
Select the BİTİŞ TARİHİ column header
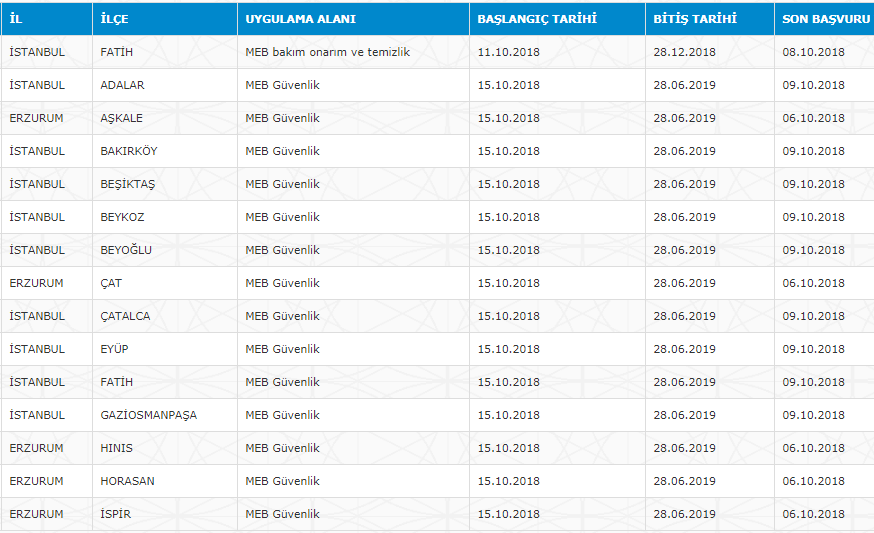tap(695, 19)
